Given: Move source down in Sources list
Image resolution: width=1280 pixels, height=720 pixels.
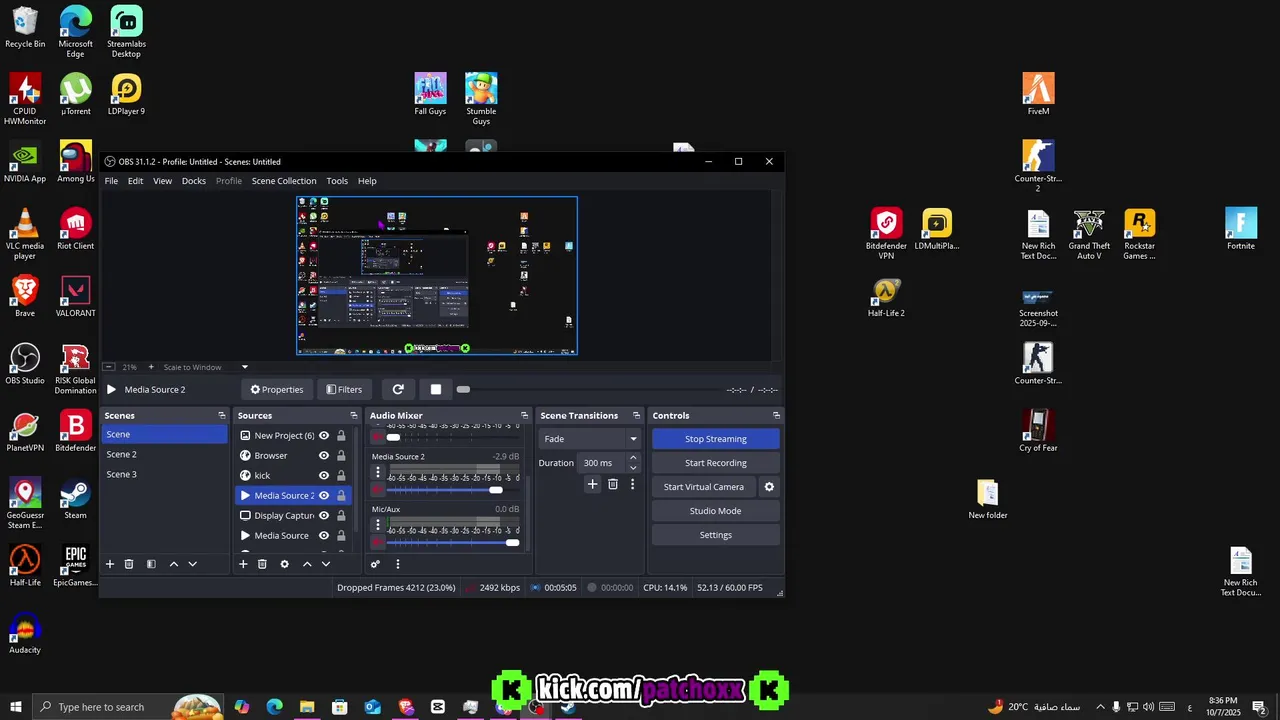Looking at the screenshot, I should 325,564.
